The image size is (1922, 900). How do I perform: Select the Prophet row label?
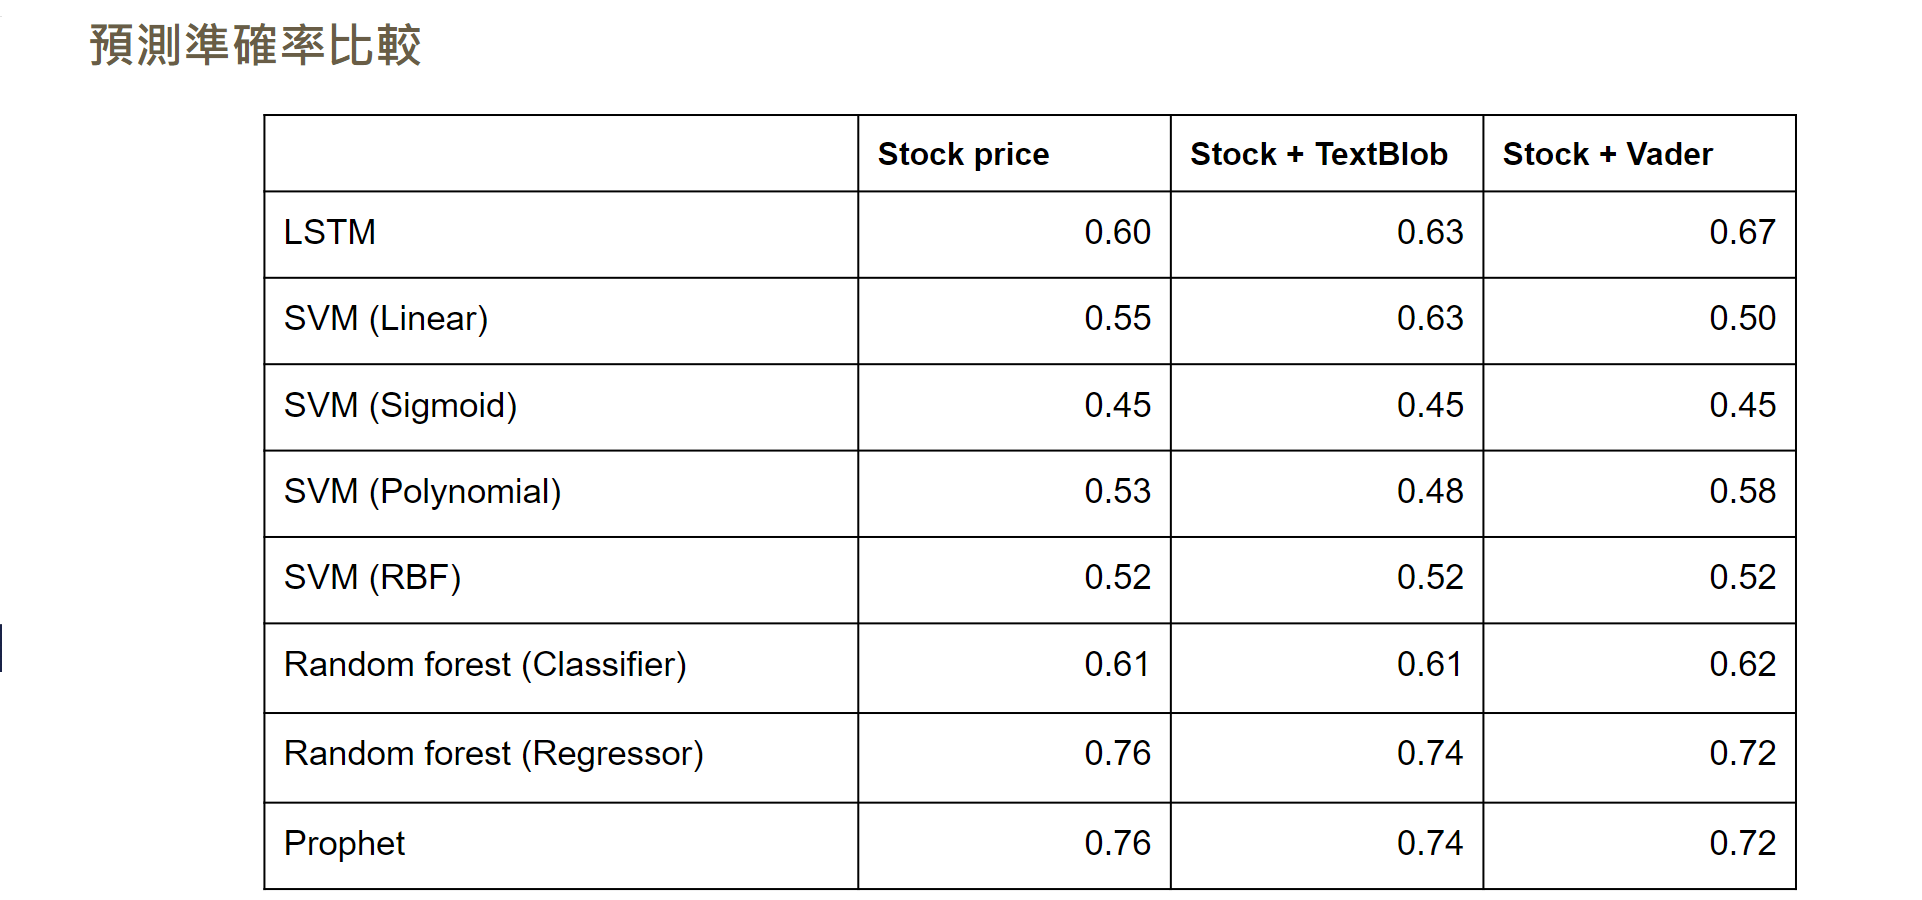click(x=345, y=844)
